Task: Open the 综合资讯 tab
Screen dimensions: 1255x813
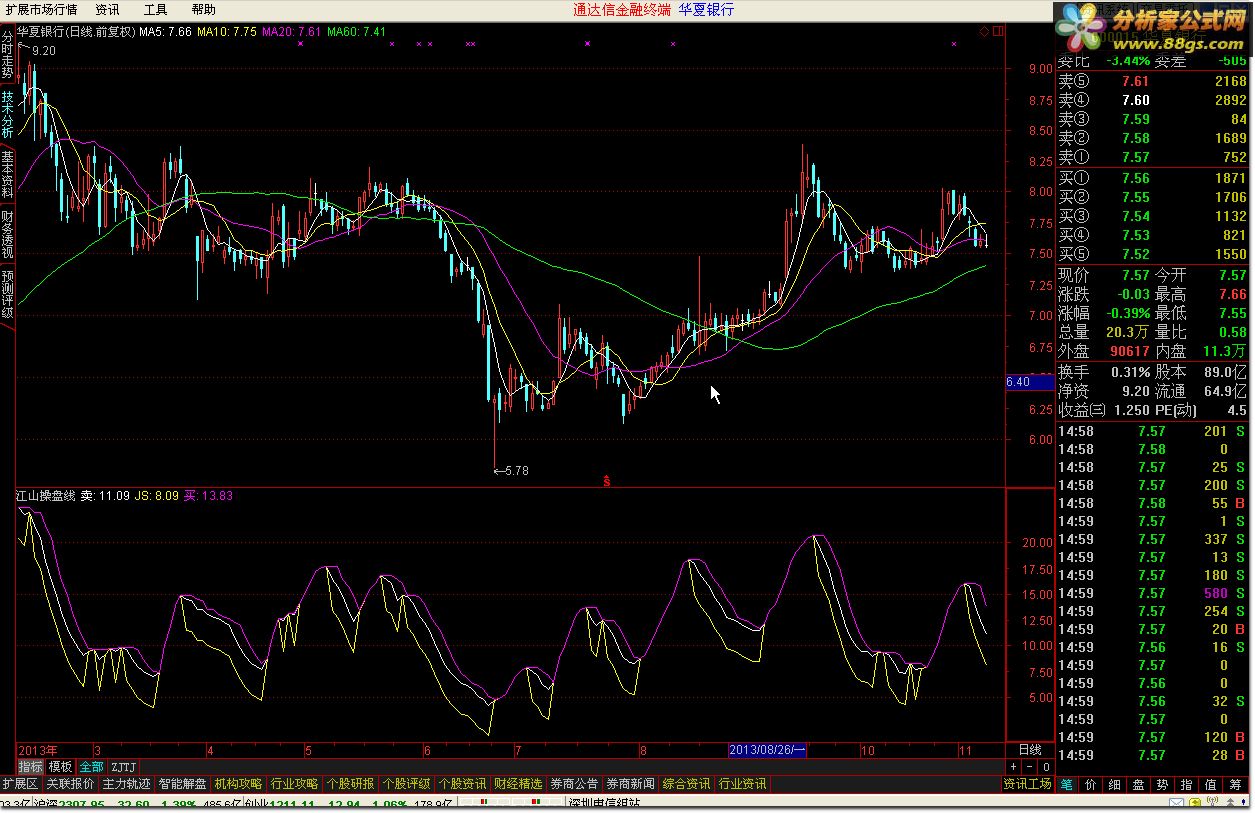Action: pos(686,784)
